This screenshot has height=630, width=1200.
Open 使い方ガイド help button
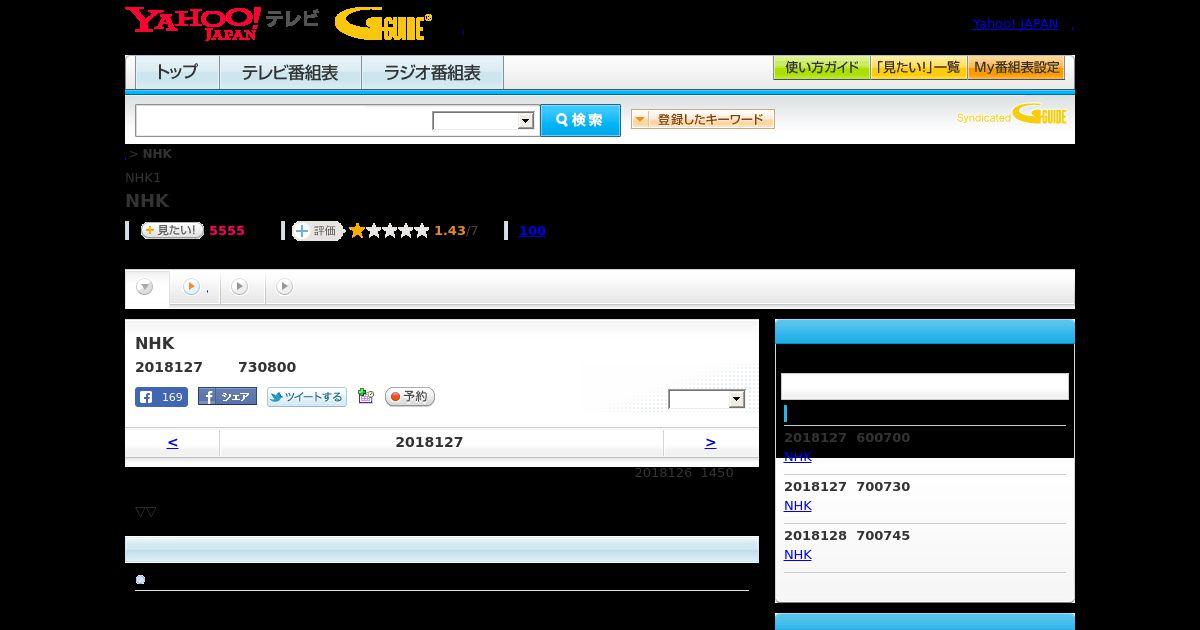coord(821,68)
